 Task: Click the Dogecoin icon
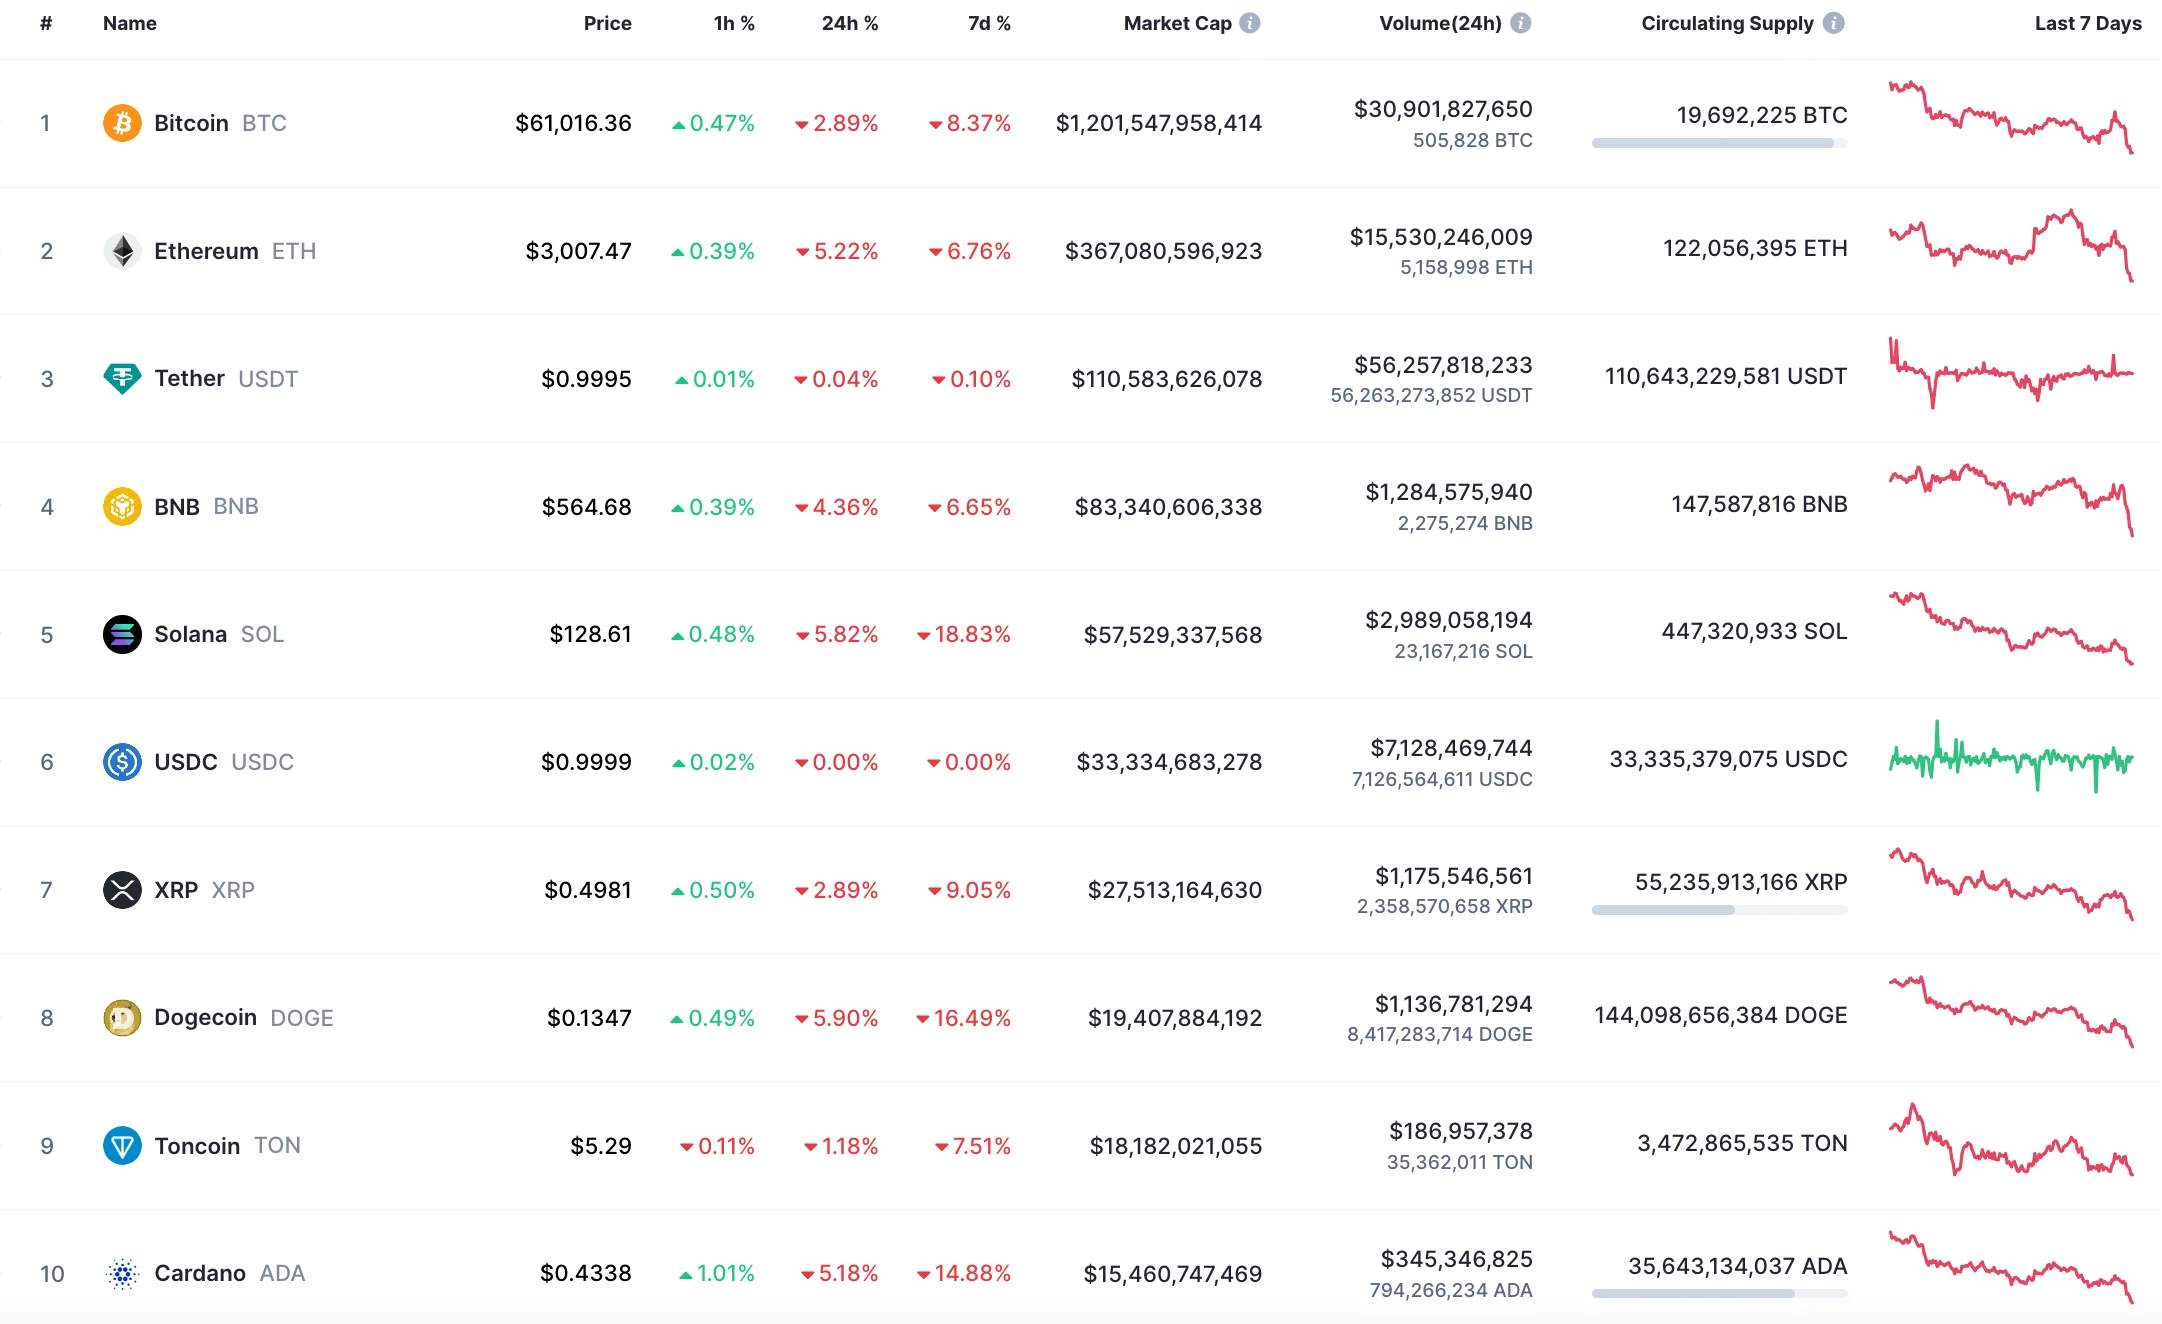(x=122, y=1018)
